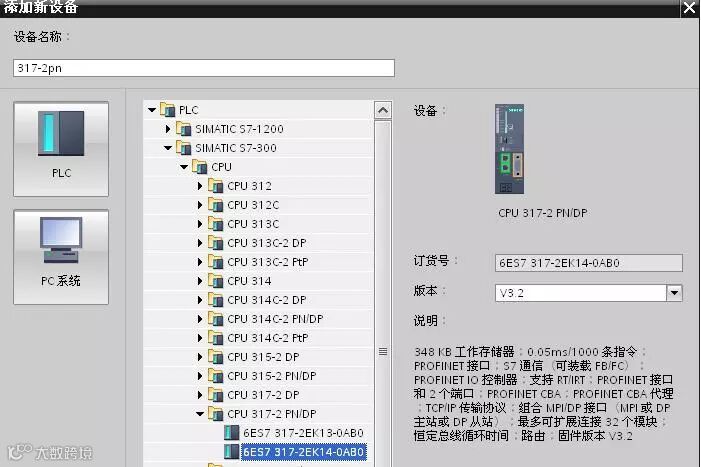The image size is (701, 467).
Task: Click the PLC root folder icon
Action: [168, 109]
